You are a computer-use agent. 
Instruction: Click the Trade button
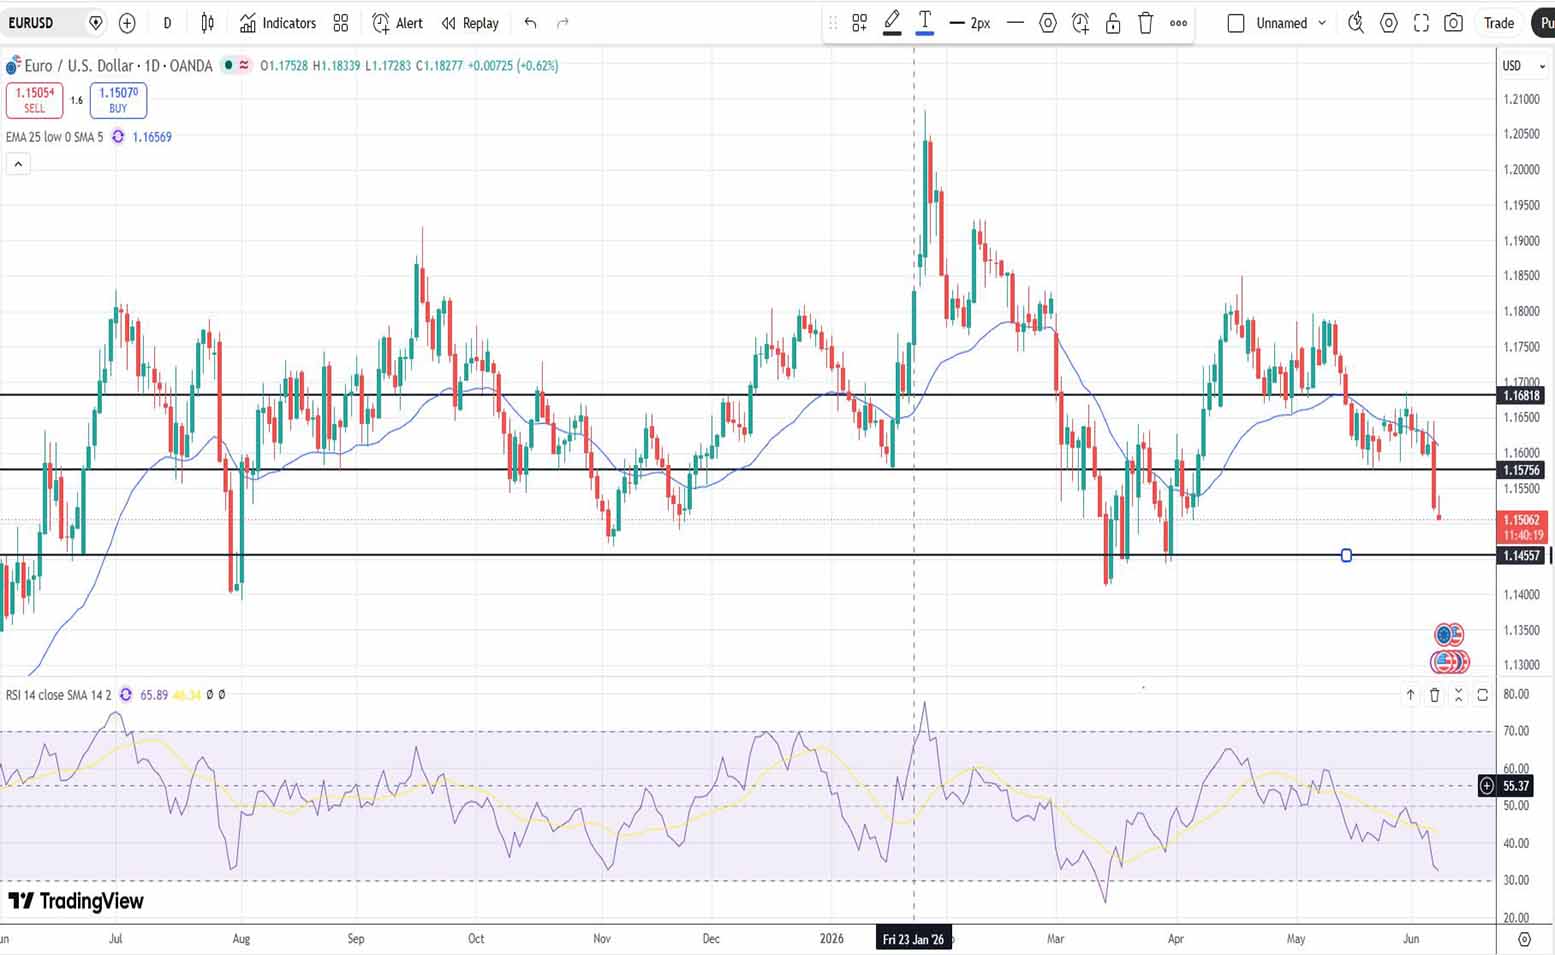(x=1498, y=22)
